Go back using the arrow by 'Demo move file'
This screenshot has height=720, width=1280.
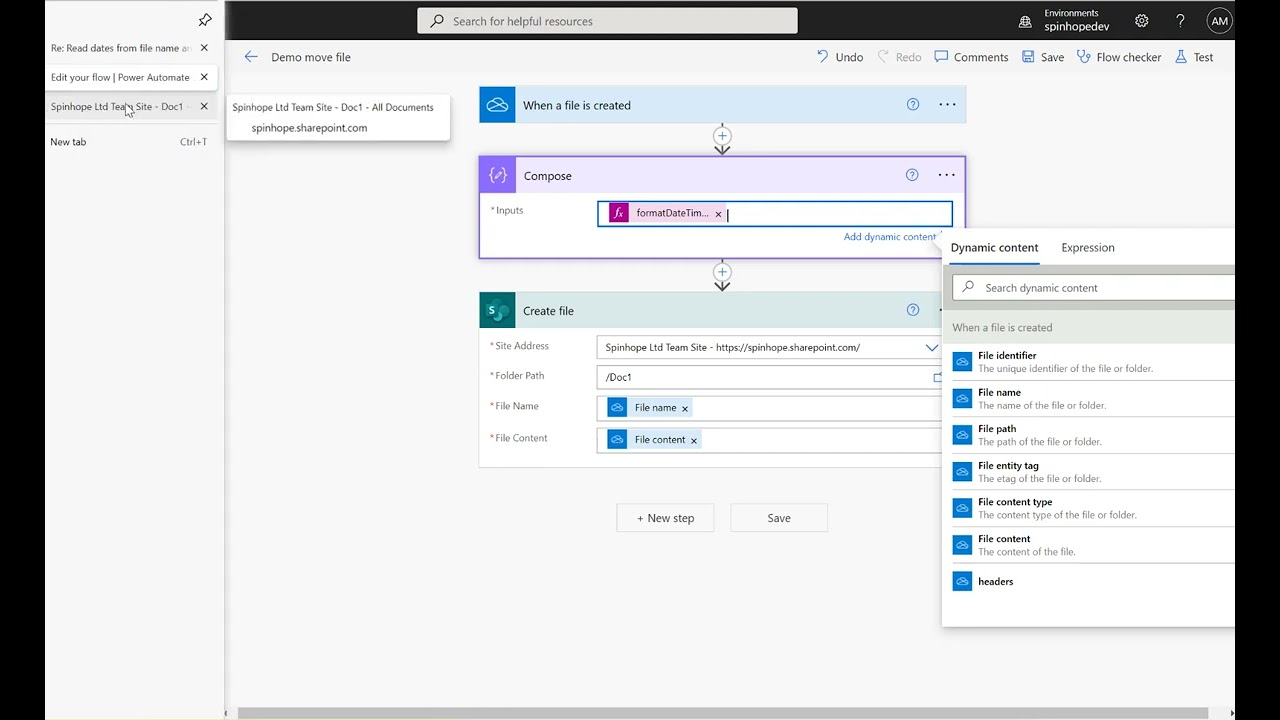tap(251, 57)
